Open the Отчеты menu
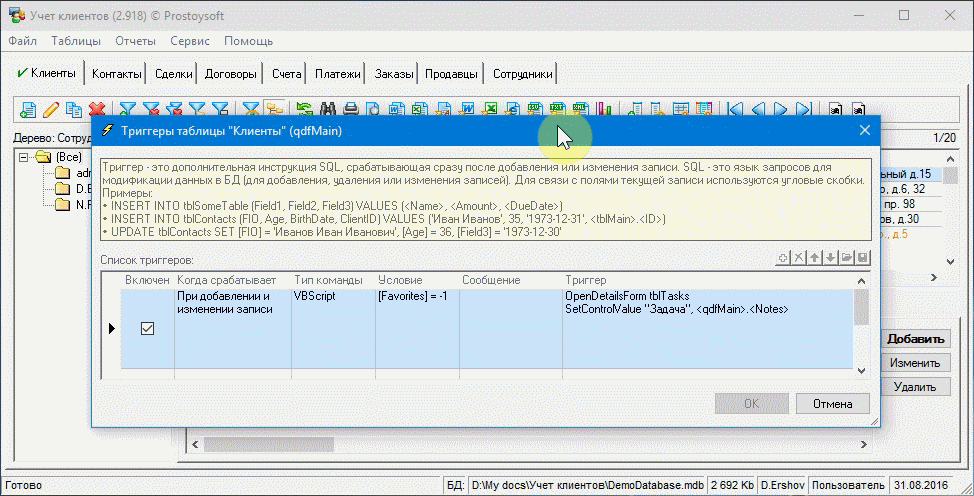This screenshot has width=974, height=496. (135, 41)
